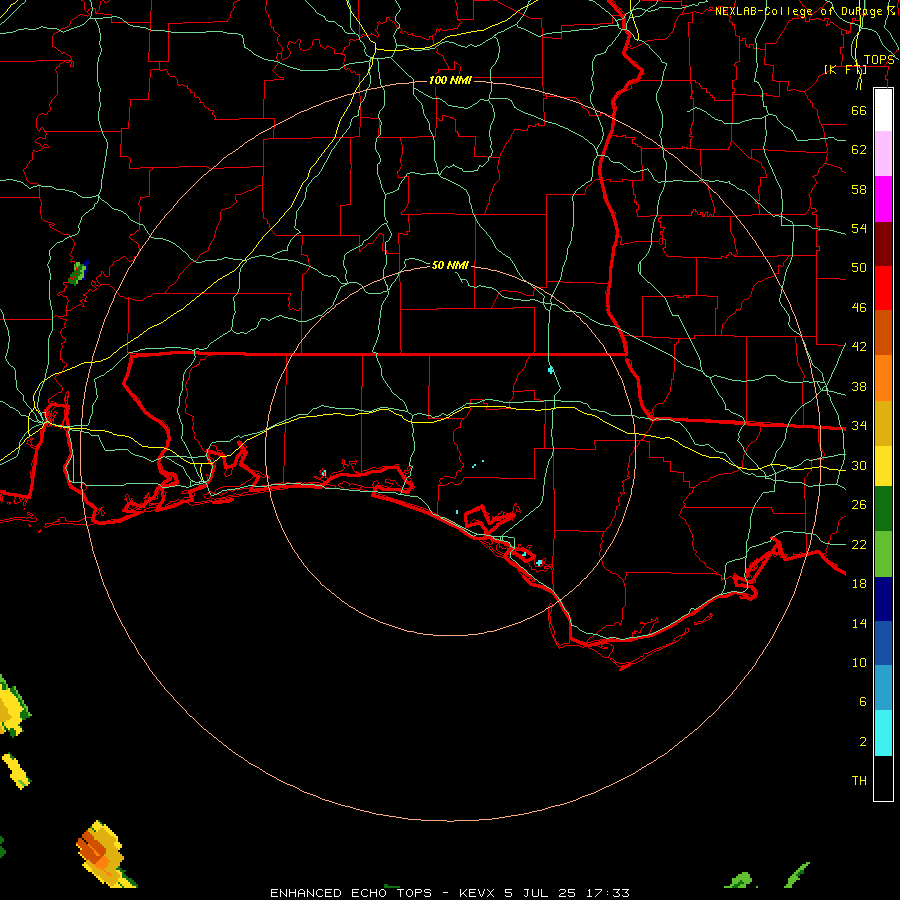The image size is (900, 900).
Task: Click legend value 10
Action: pos(859,662)
